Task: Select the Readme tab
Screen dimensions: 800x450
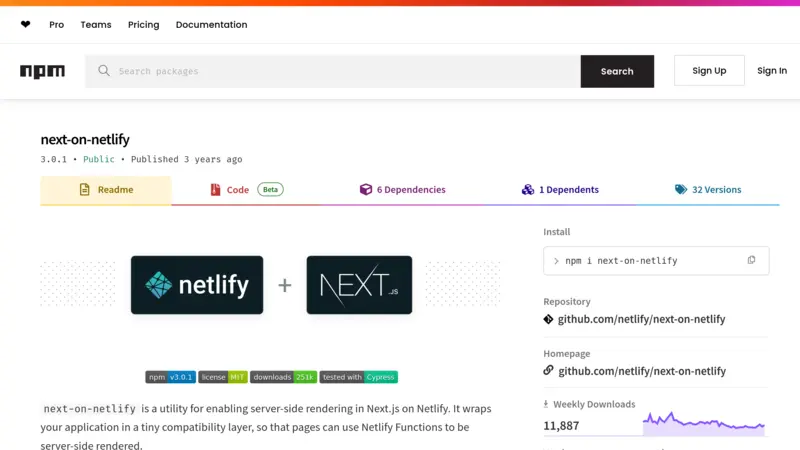Action: tap(106, 190)
